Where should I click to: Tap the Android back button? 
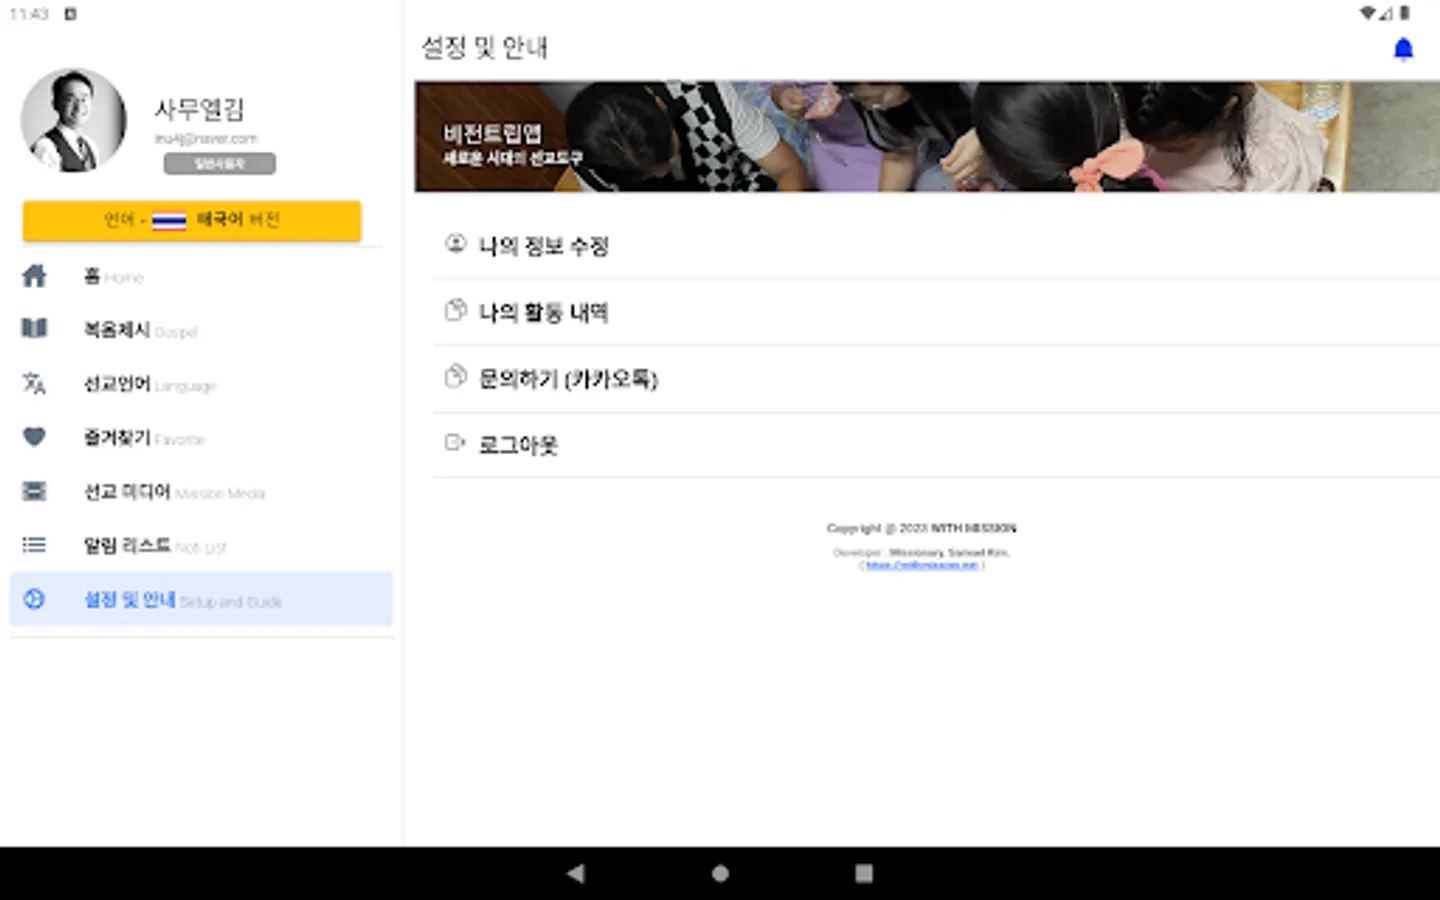click(576, 873)
